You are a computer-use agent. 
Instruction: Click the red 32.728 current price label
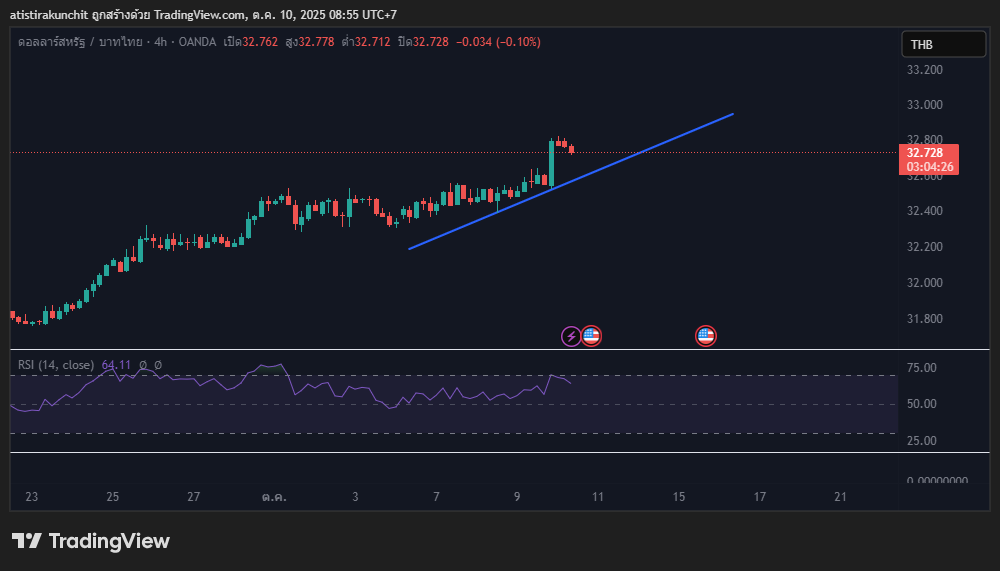930,153
